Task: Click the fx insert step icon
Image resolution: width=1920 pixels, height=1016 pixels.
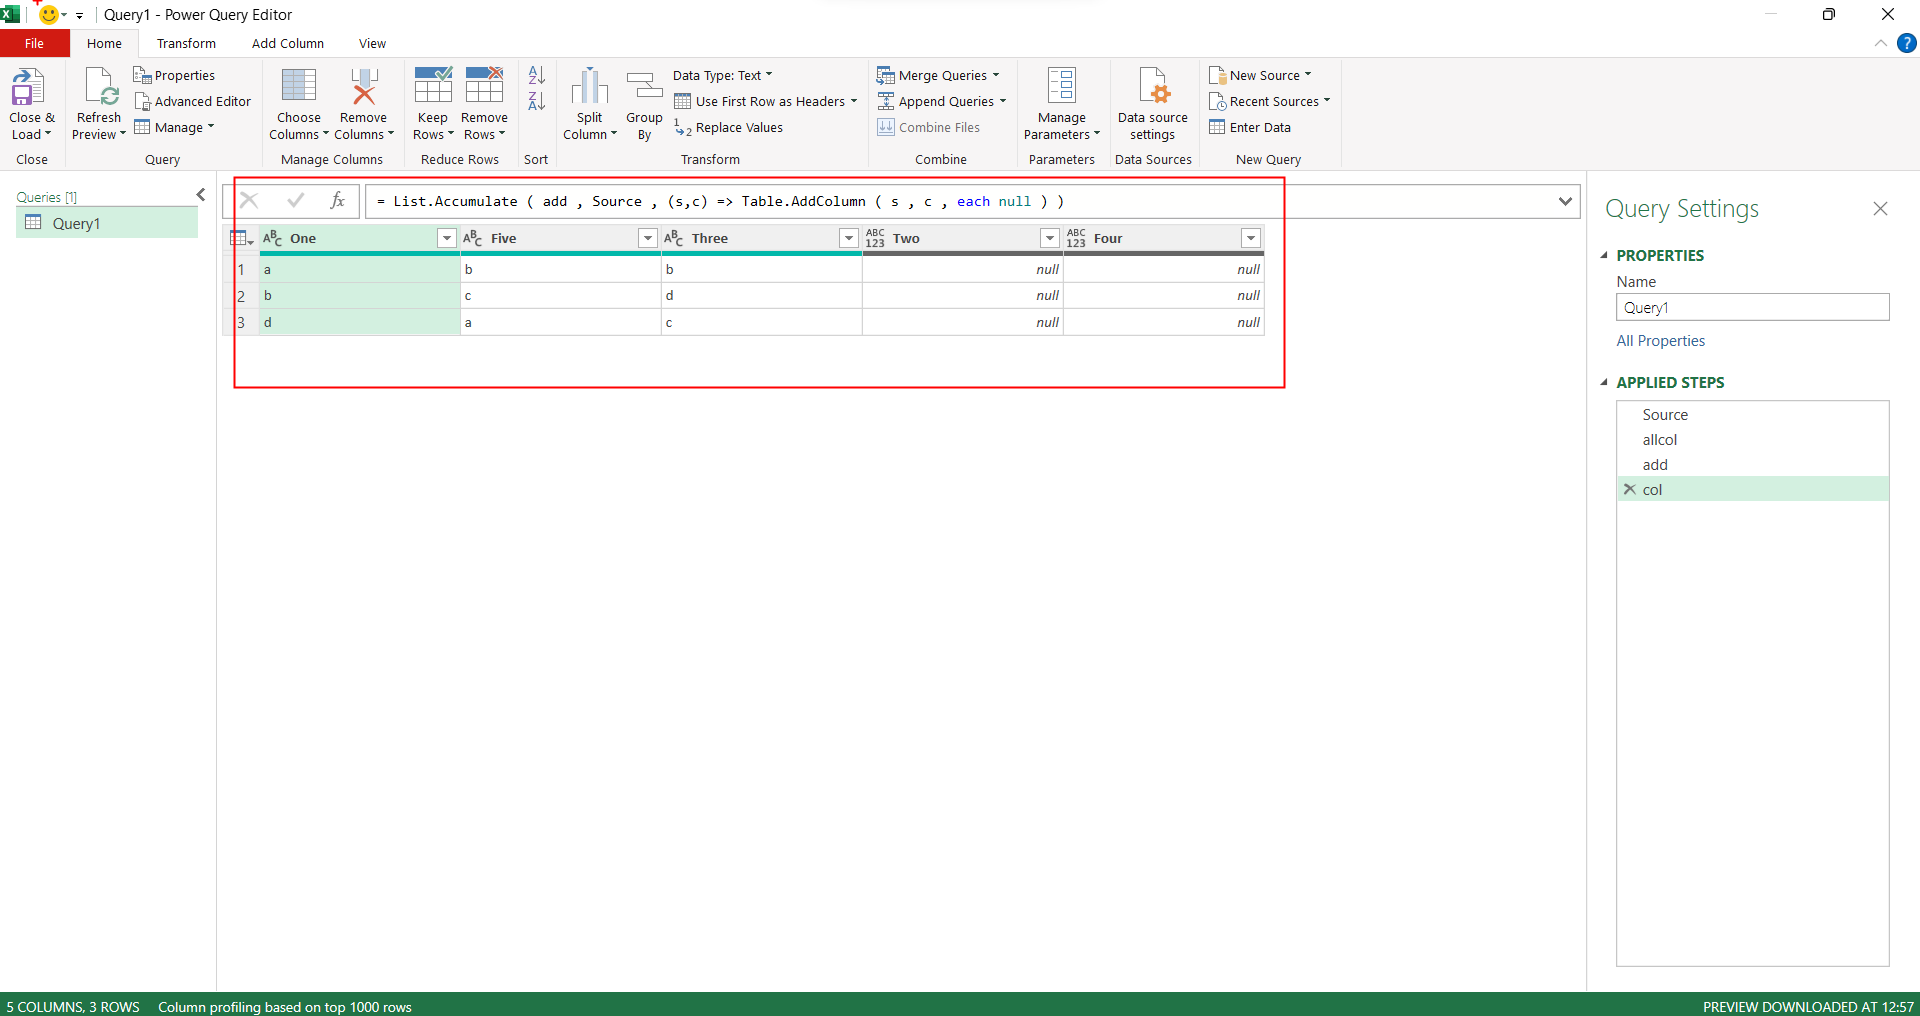Action: coord(338,201)
